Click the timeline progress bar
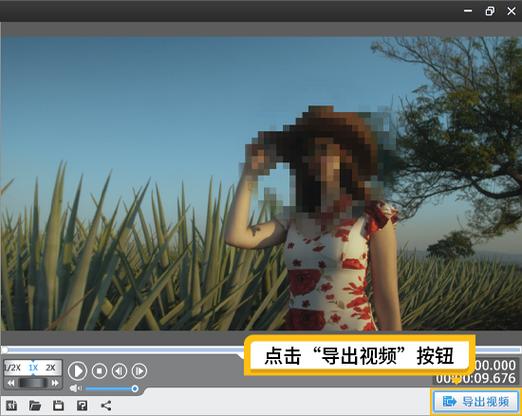The height and width of the screenshot is (416, 522). click(261, 349)
